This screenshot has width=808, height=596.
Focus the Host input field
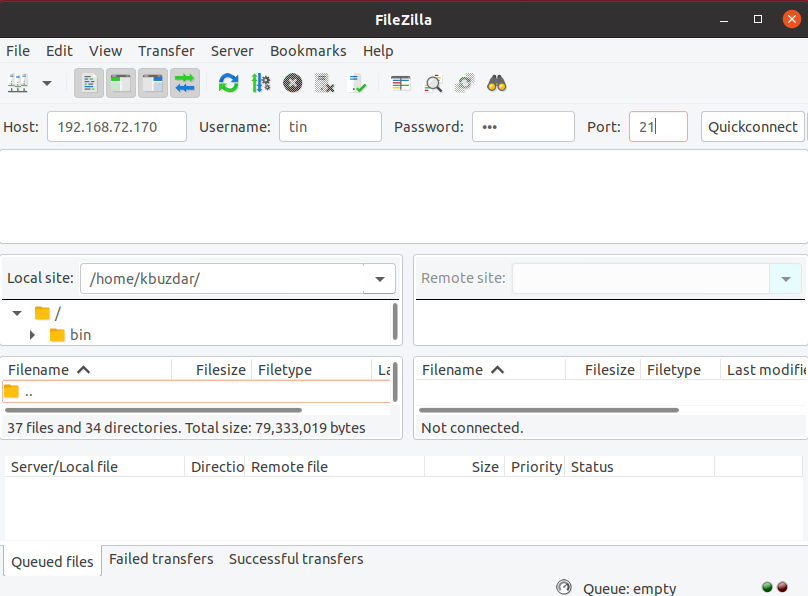coord(116,127)
